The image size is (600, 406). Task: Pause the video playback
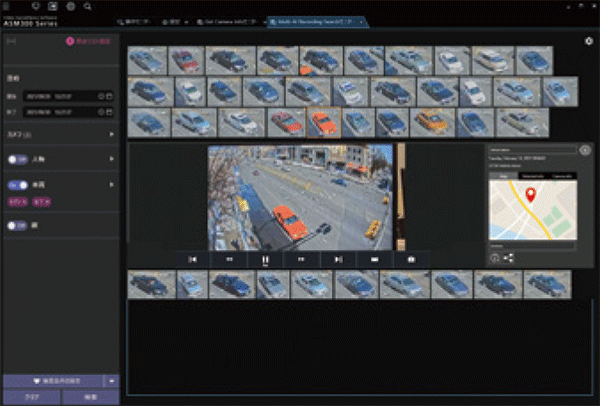pyautogui.click(x=265, y=259)
